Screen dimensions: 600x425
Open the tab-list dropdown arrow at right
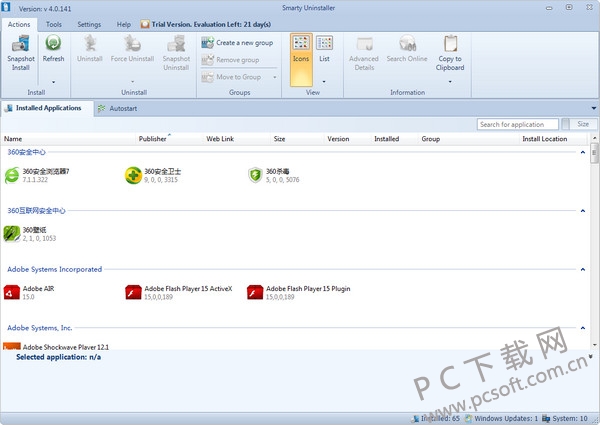coord(594,108)
